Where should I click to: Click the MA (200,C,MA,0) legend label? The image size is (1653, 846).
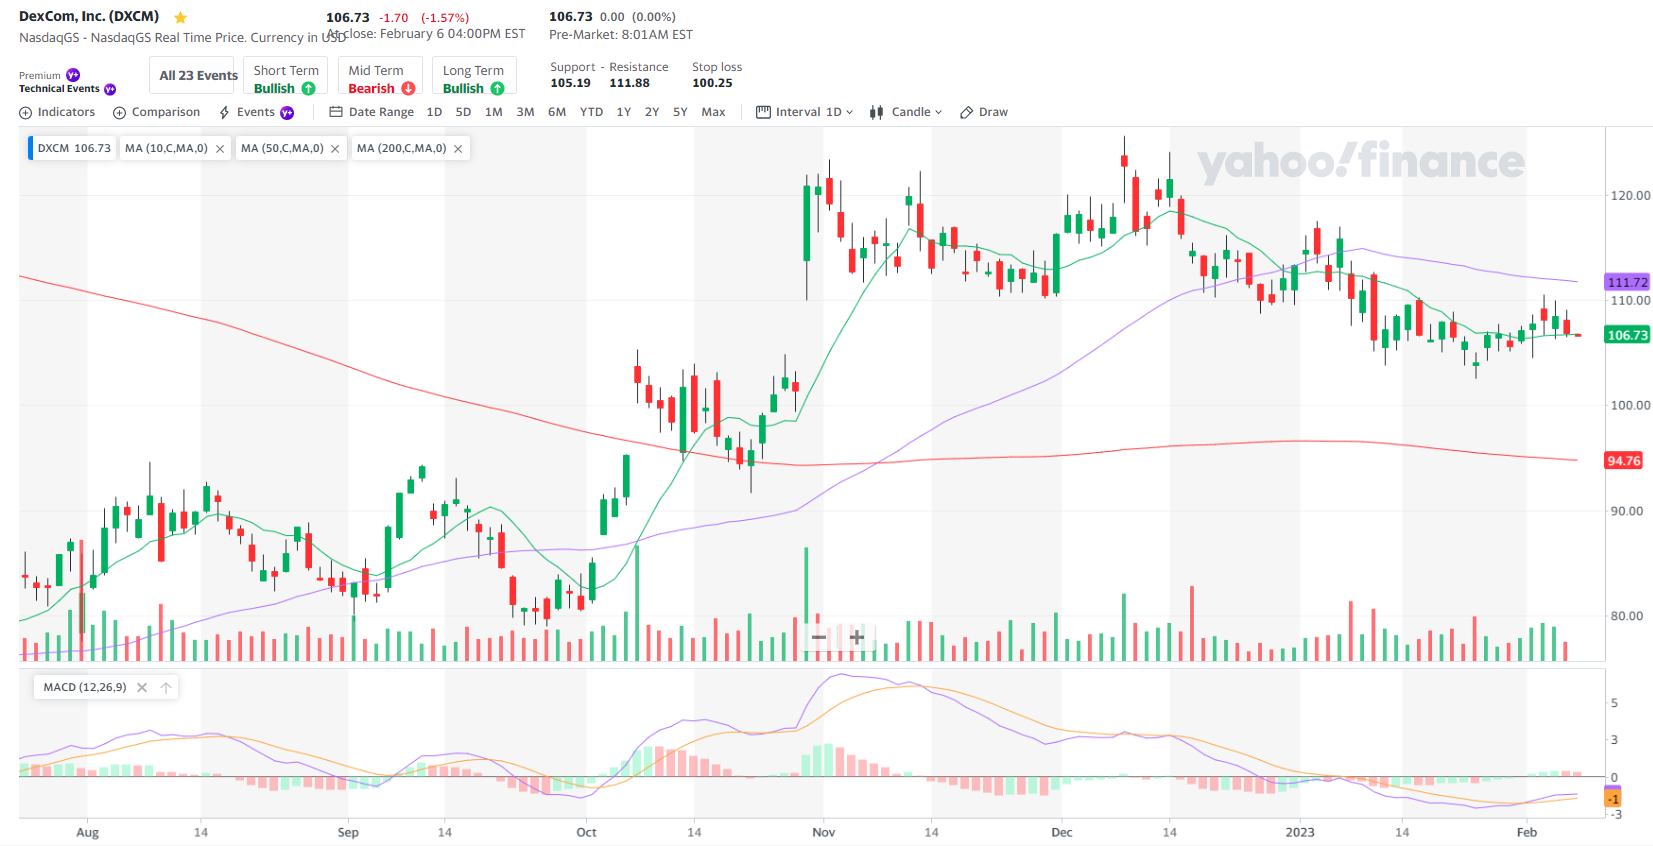coord(401,148)
